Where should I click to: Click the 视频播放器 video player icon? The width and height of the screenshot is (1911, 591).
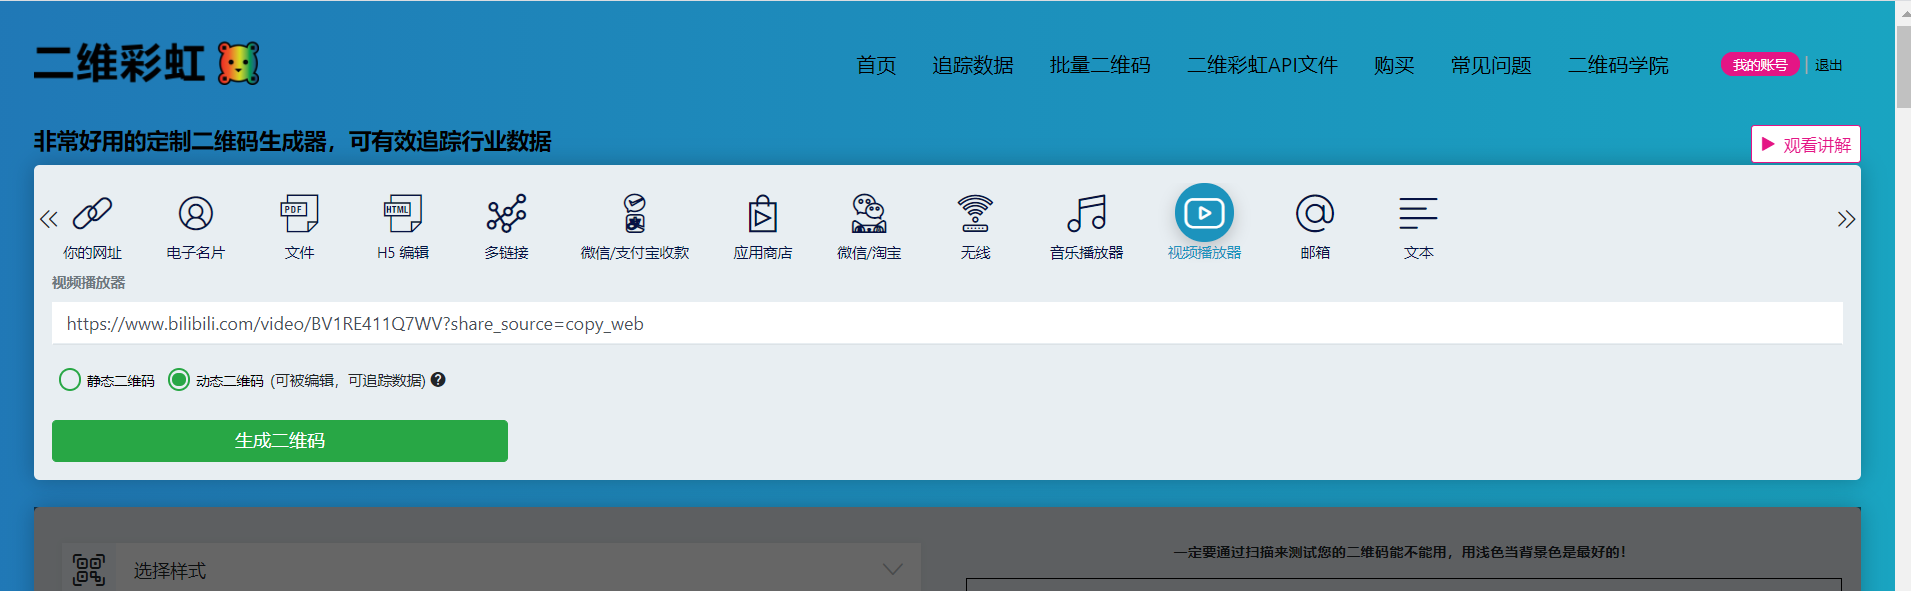click(1204, 213)
